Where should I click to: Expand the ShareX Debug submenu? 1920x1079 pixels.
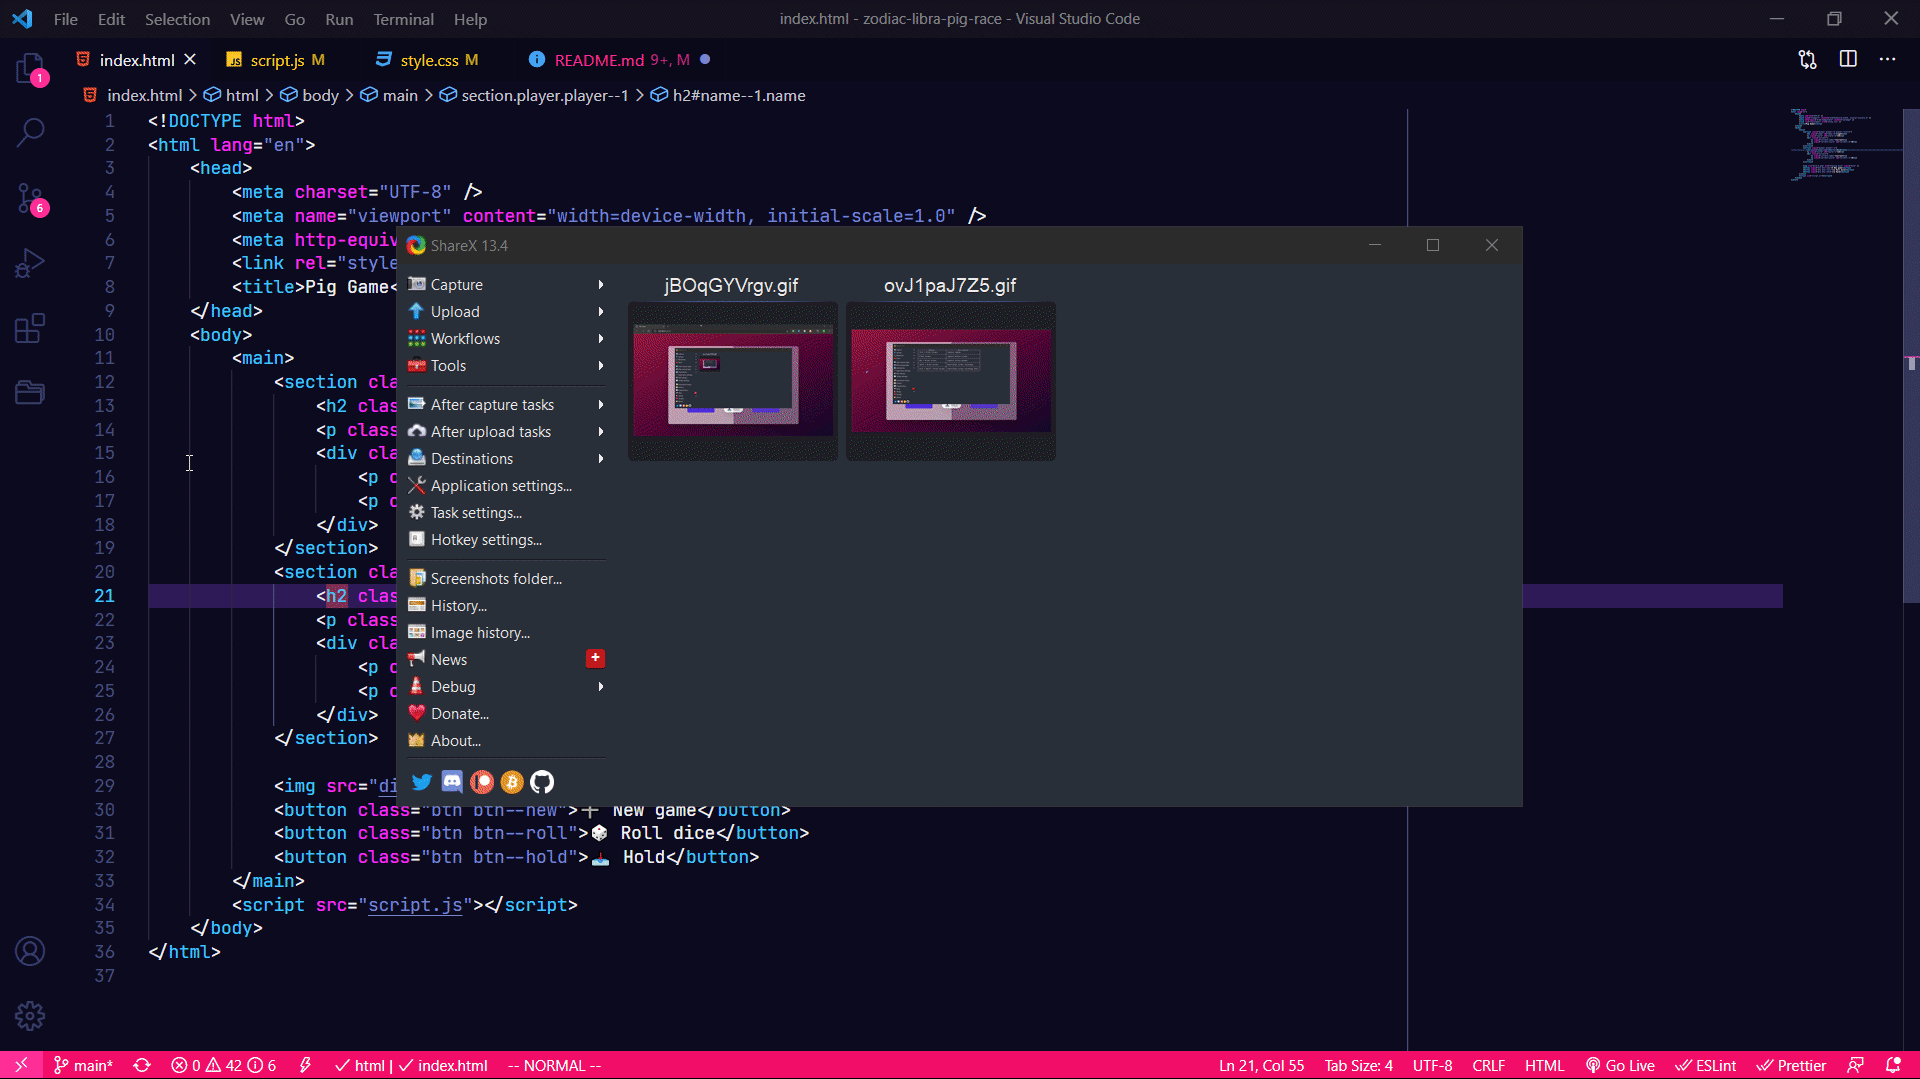(x=505, y=687)
